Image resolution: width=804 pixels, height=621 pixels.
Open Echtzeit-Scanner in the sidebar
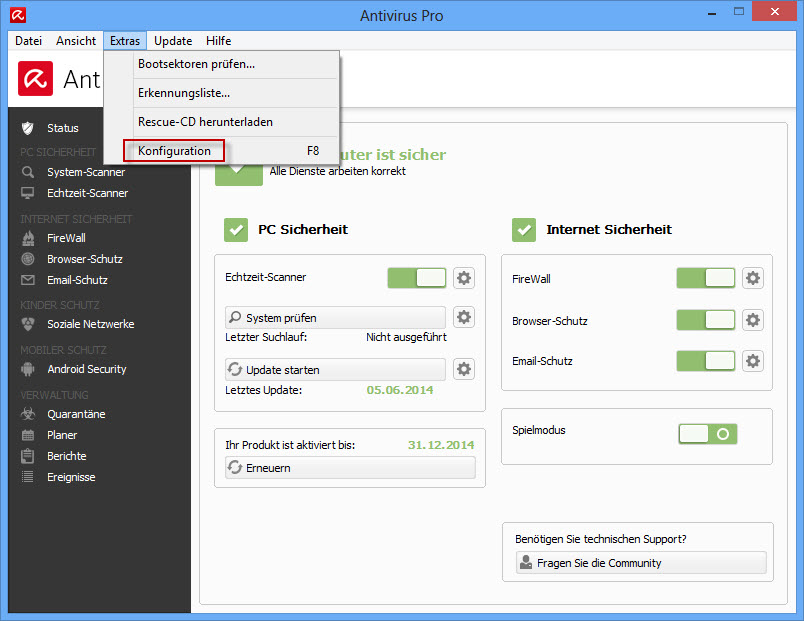pyautogui.click(x=87, y=193)
